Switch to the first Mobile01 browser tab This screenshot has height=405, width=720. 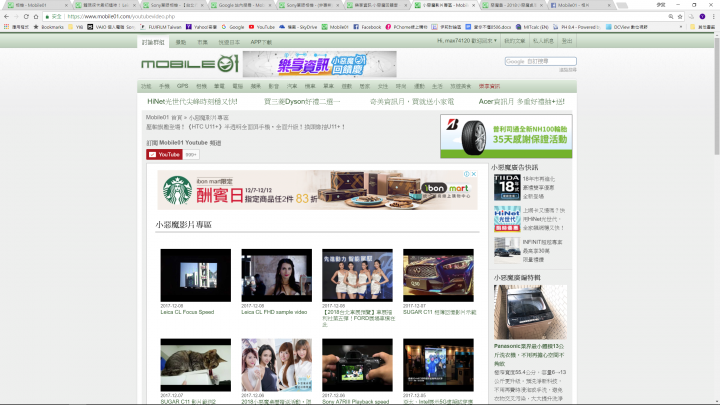[36, 5]
